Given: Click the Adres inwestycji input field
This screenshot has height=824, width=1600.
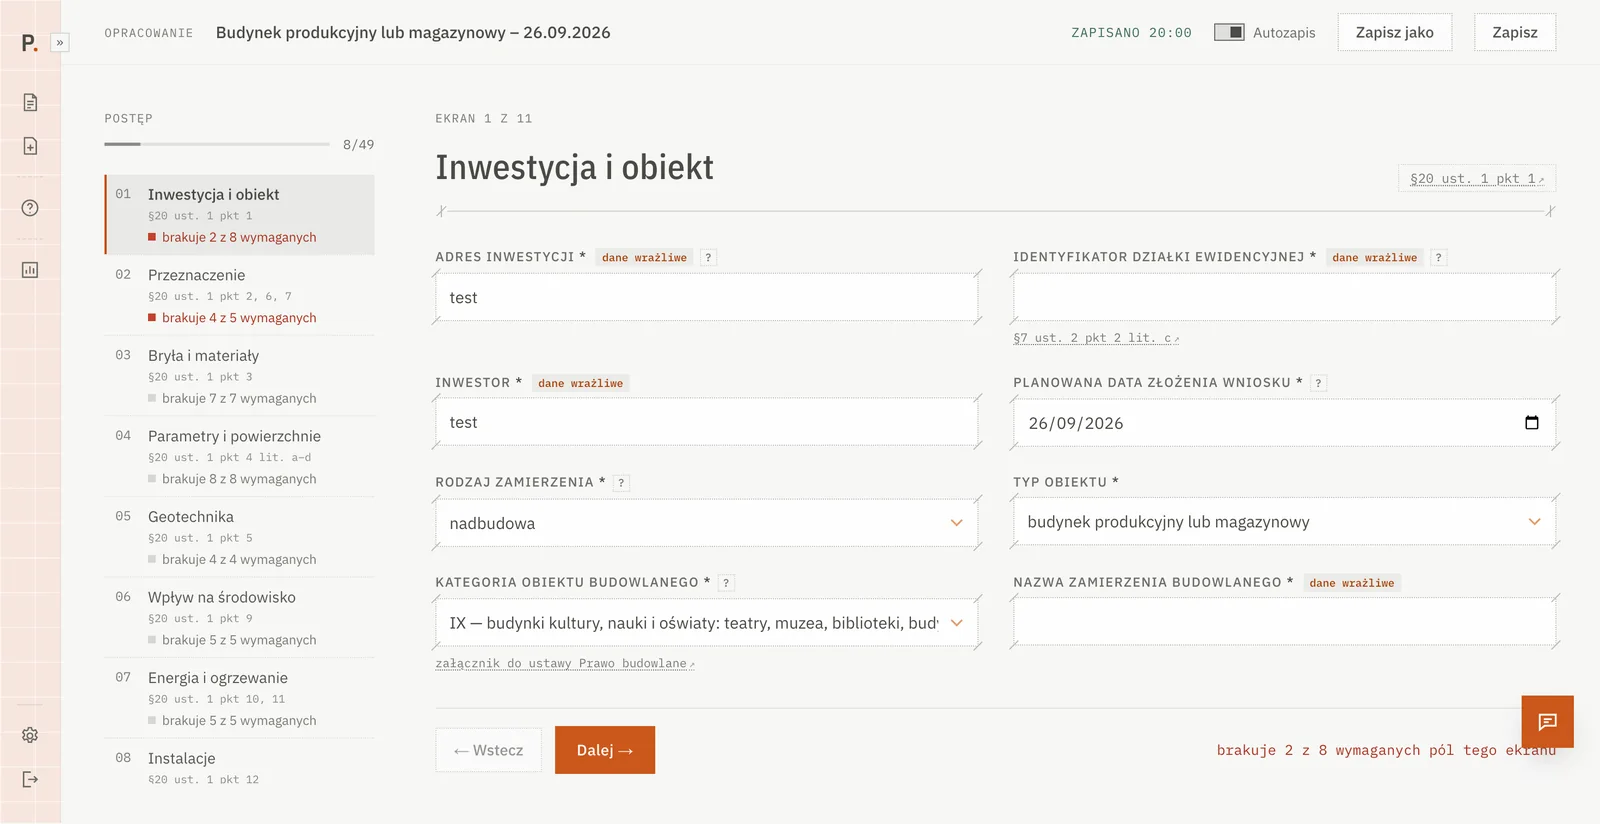Looking at the screenshot, I should coord(707,298).
